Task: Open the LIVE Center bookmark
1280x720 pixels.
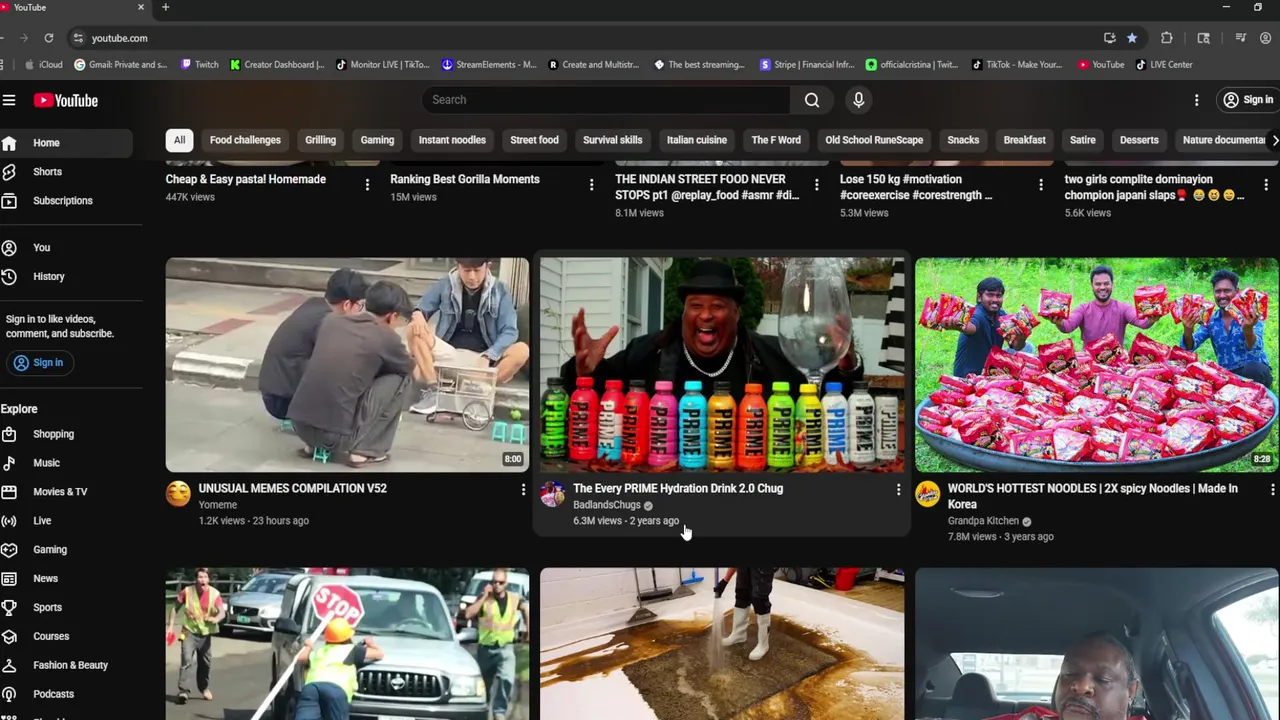Action: pyautogui.click(x=1164, y=64)
